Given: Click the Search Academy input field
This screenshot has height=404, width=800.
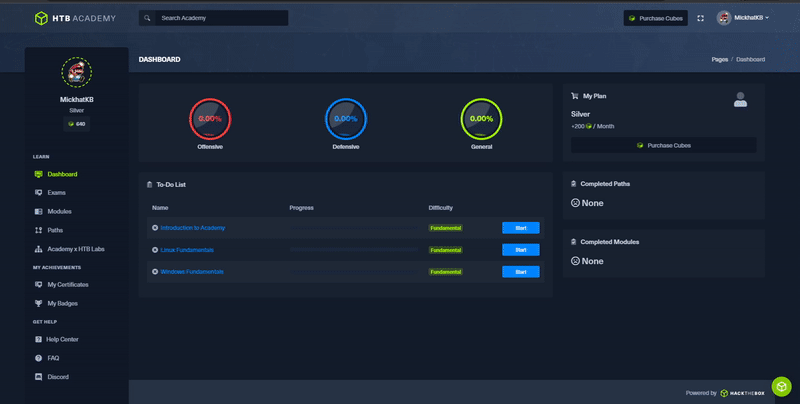Looking at the screenshot, I should 222,18.
